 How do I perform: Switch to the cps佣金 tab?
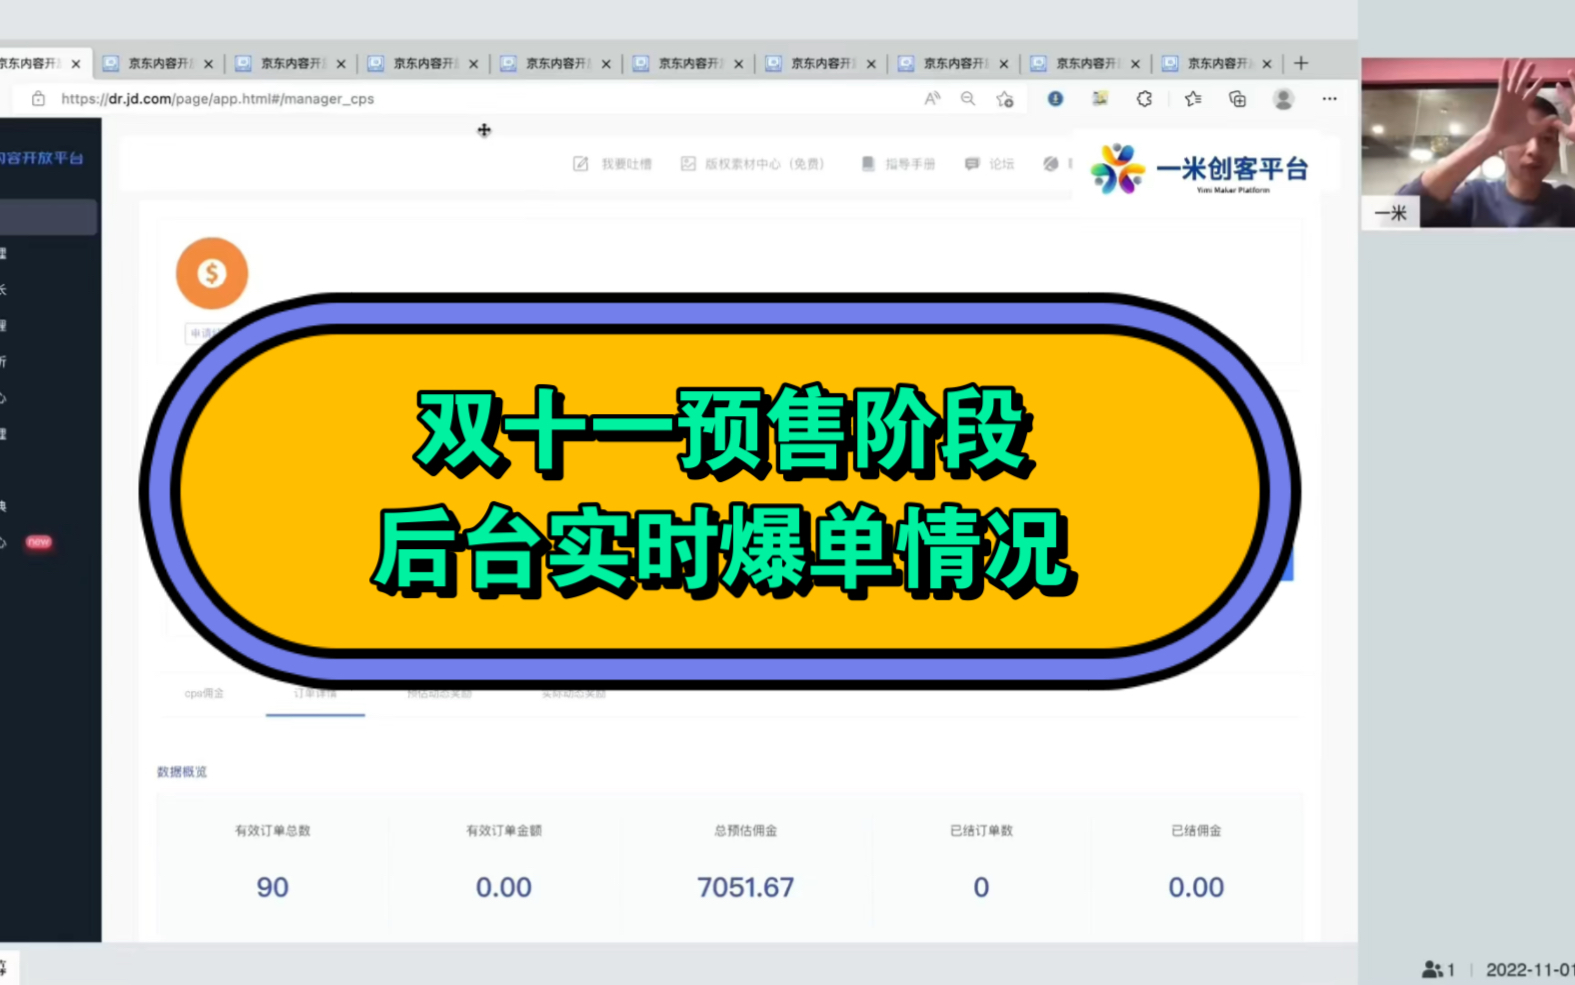[x=204, y=693]
